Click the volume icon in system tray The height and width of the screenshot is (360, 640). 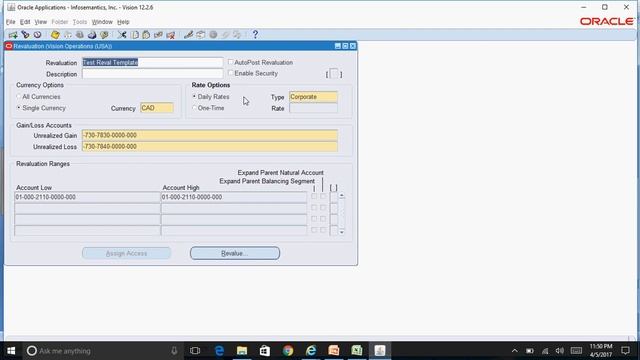pyautogui.click(x=560, y=351)
